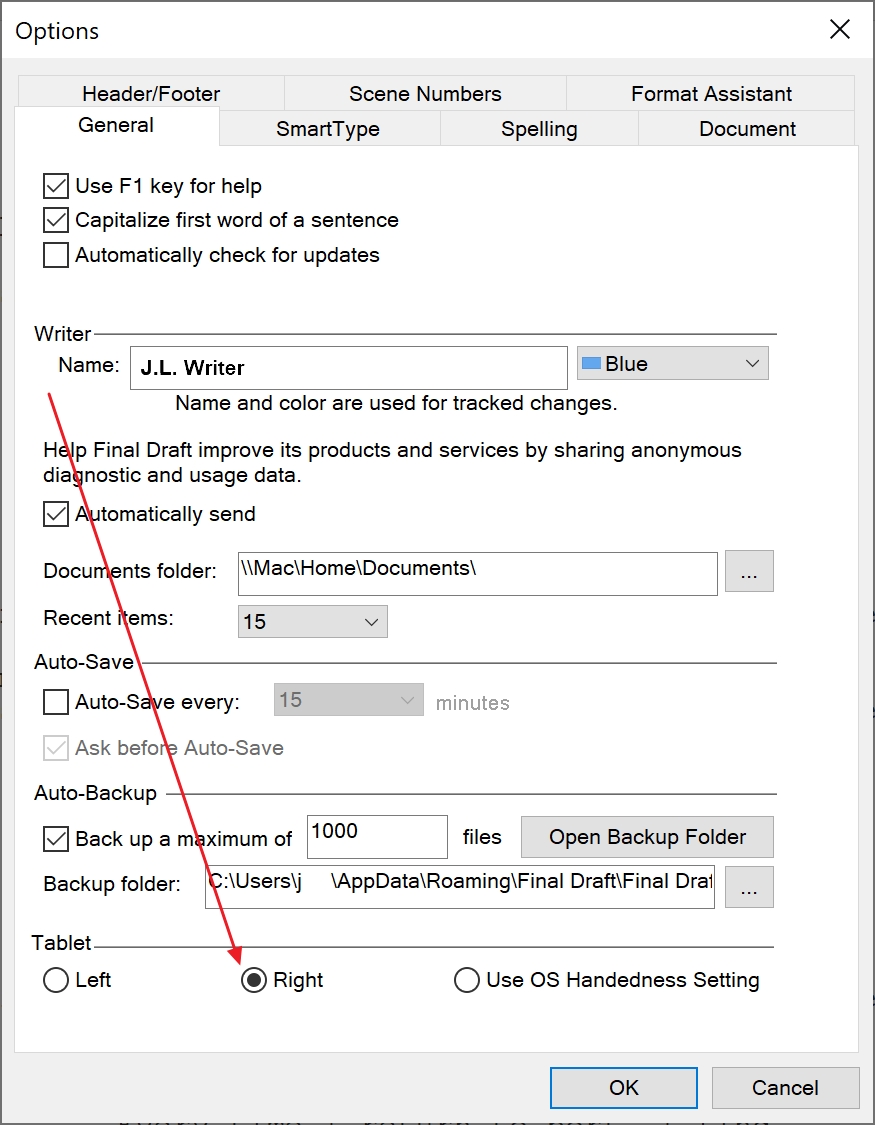The height and width of the screenshot is (1125, 875).
Task: Click the Cancel button
Action: point(785,1088)
